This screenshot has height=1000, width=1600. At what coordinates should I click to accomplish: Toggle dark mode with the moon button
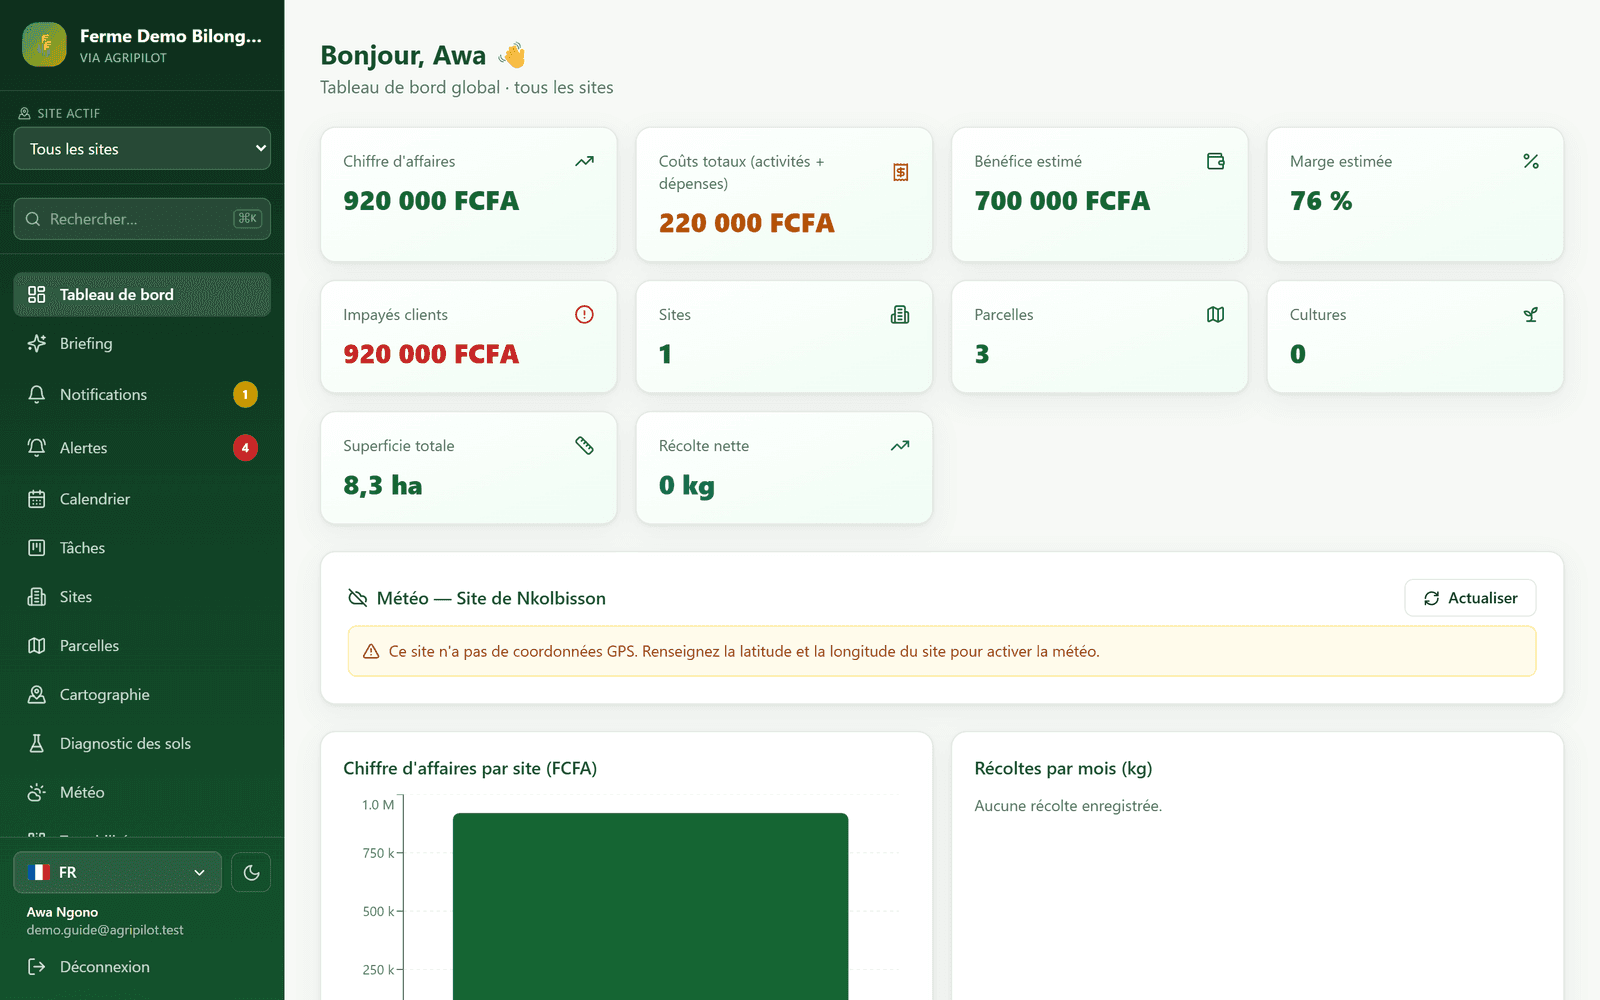(251, 873)
